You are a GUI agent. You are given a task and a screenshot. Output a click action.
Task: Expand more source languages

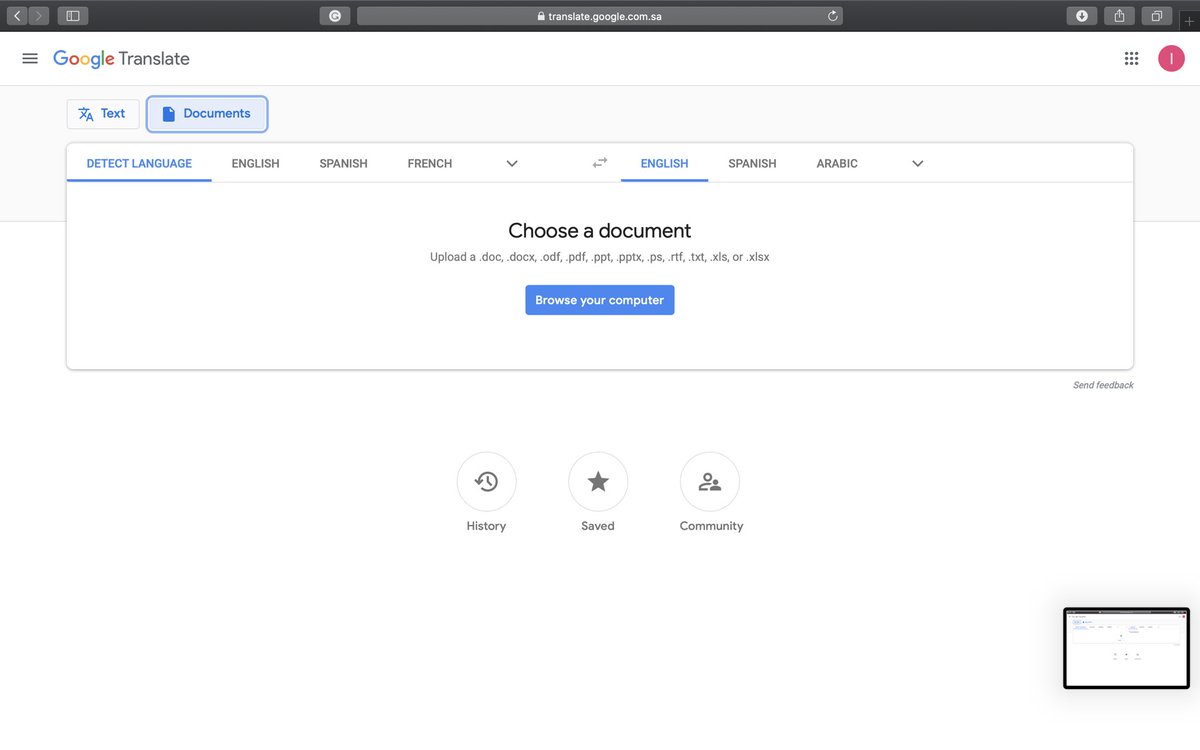pyautogui.click(x=512, y=163)
